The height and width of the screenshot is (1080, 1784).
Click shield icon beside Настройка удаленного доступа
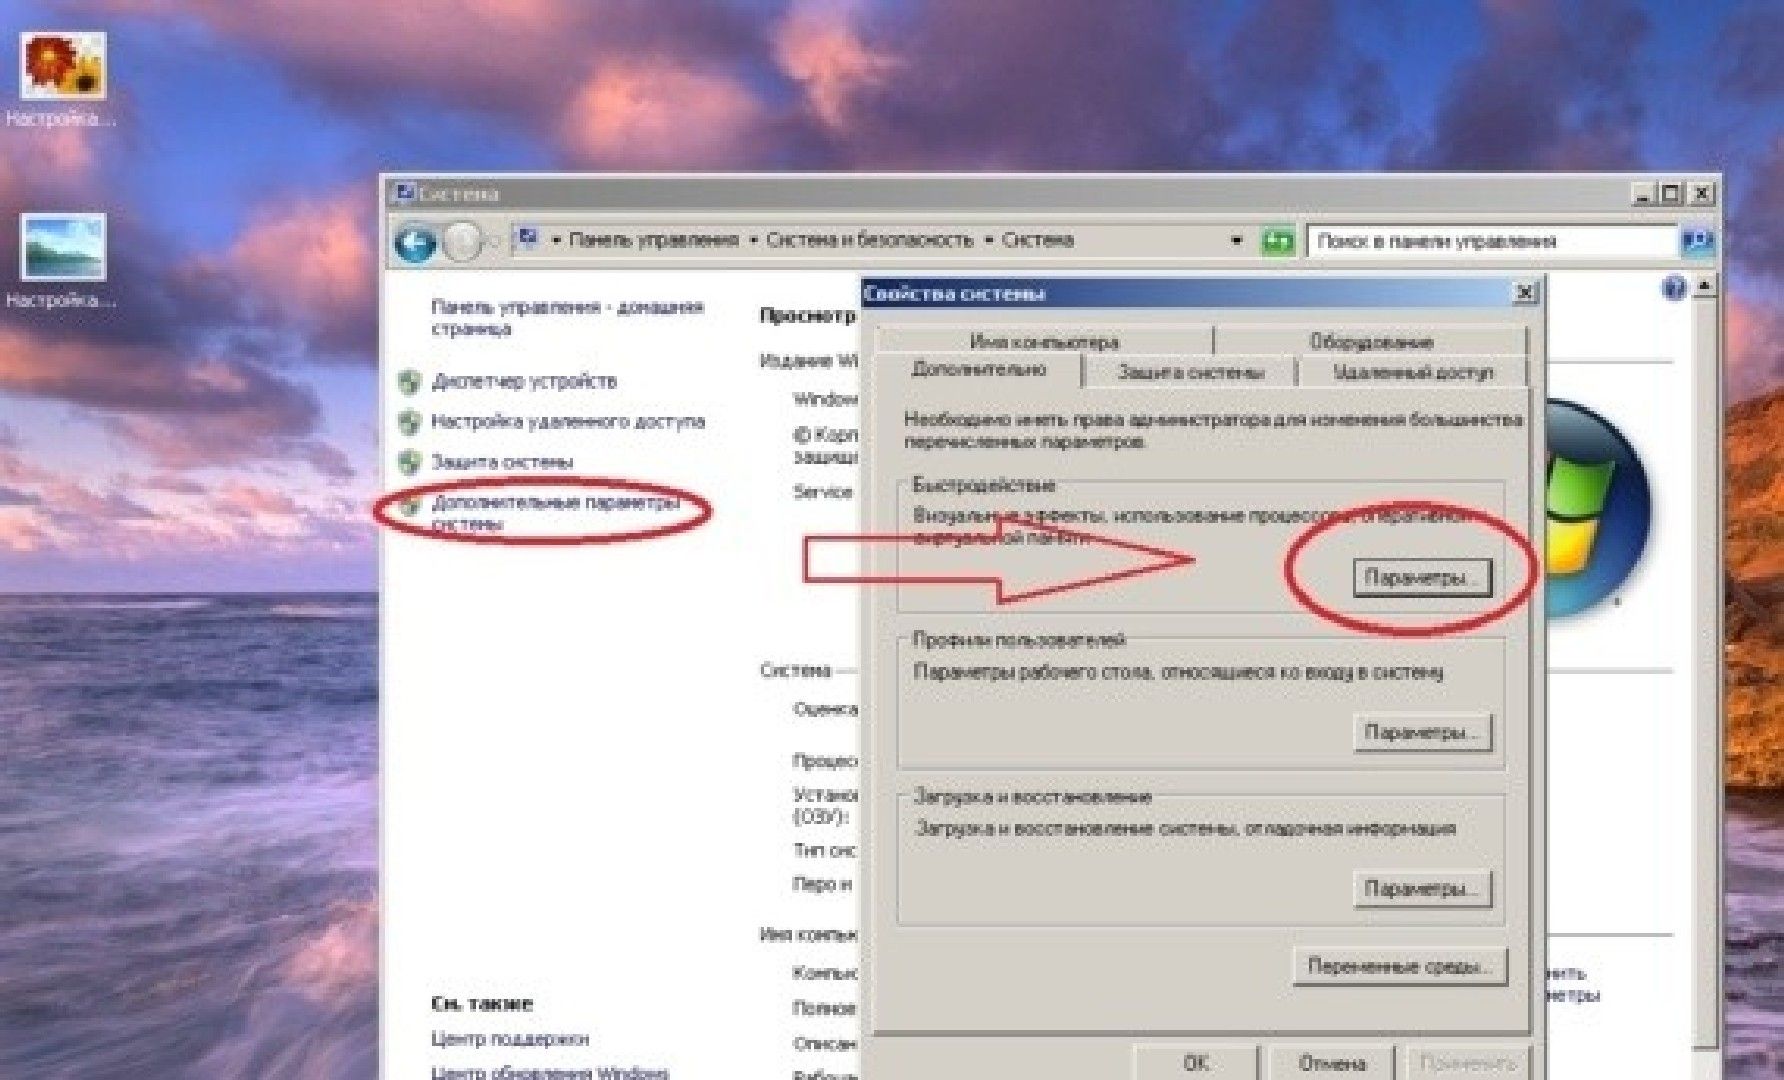[x=409, y=422]
